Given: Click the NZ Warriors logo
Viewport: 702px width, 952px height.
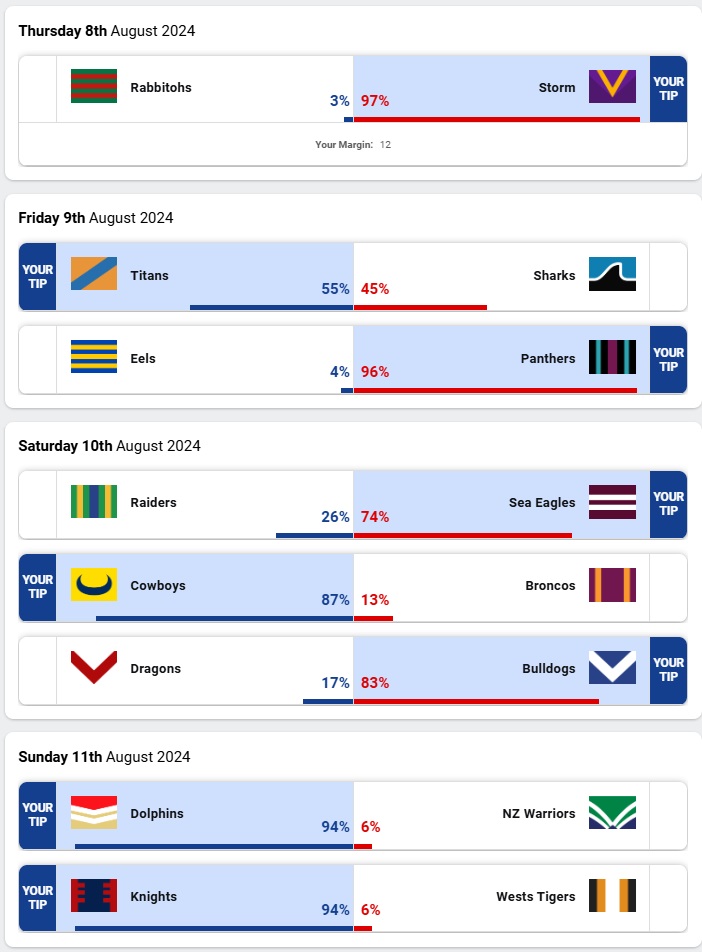Looking at the screenshot, I should (612, 812).
